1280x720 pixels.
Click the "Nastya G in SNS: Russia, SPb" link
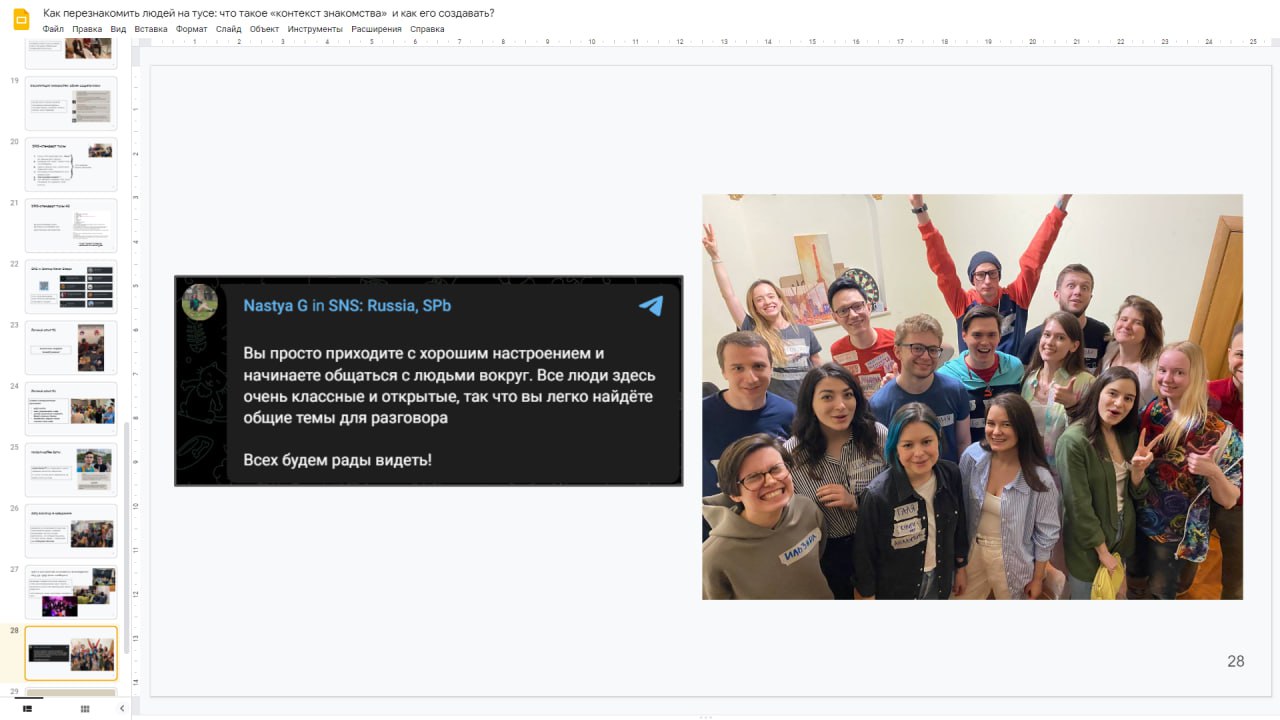(x=347, y=306)
